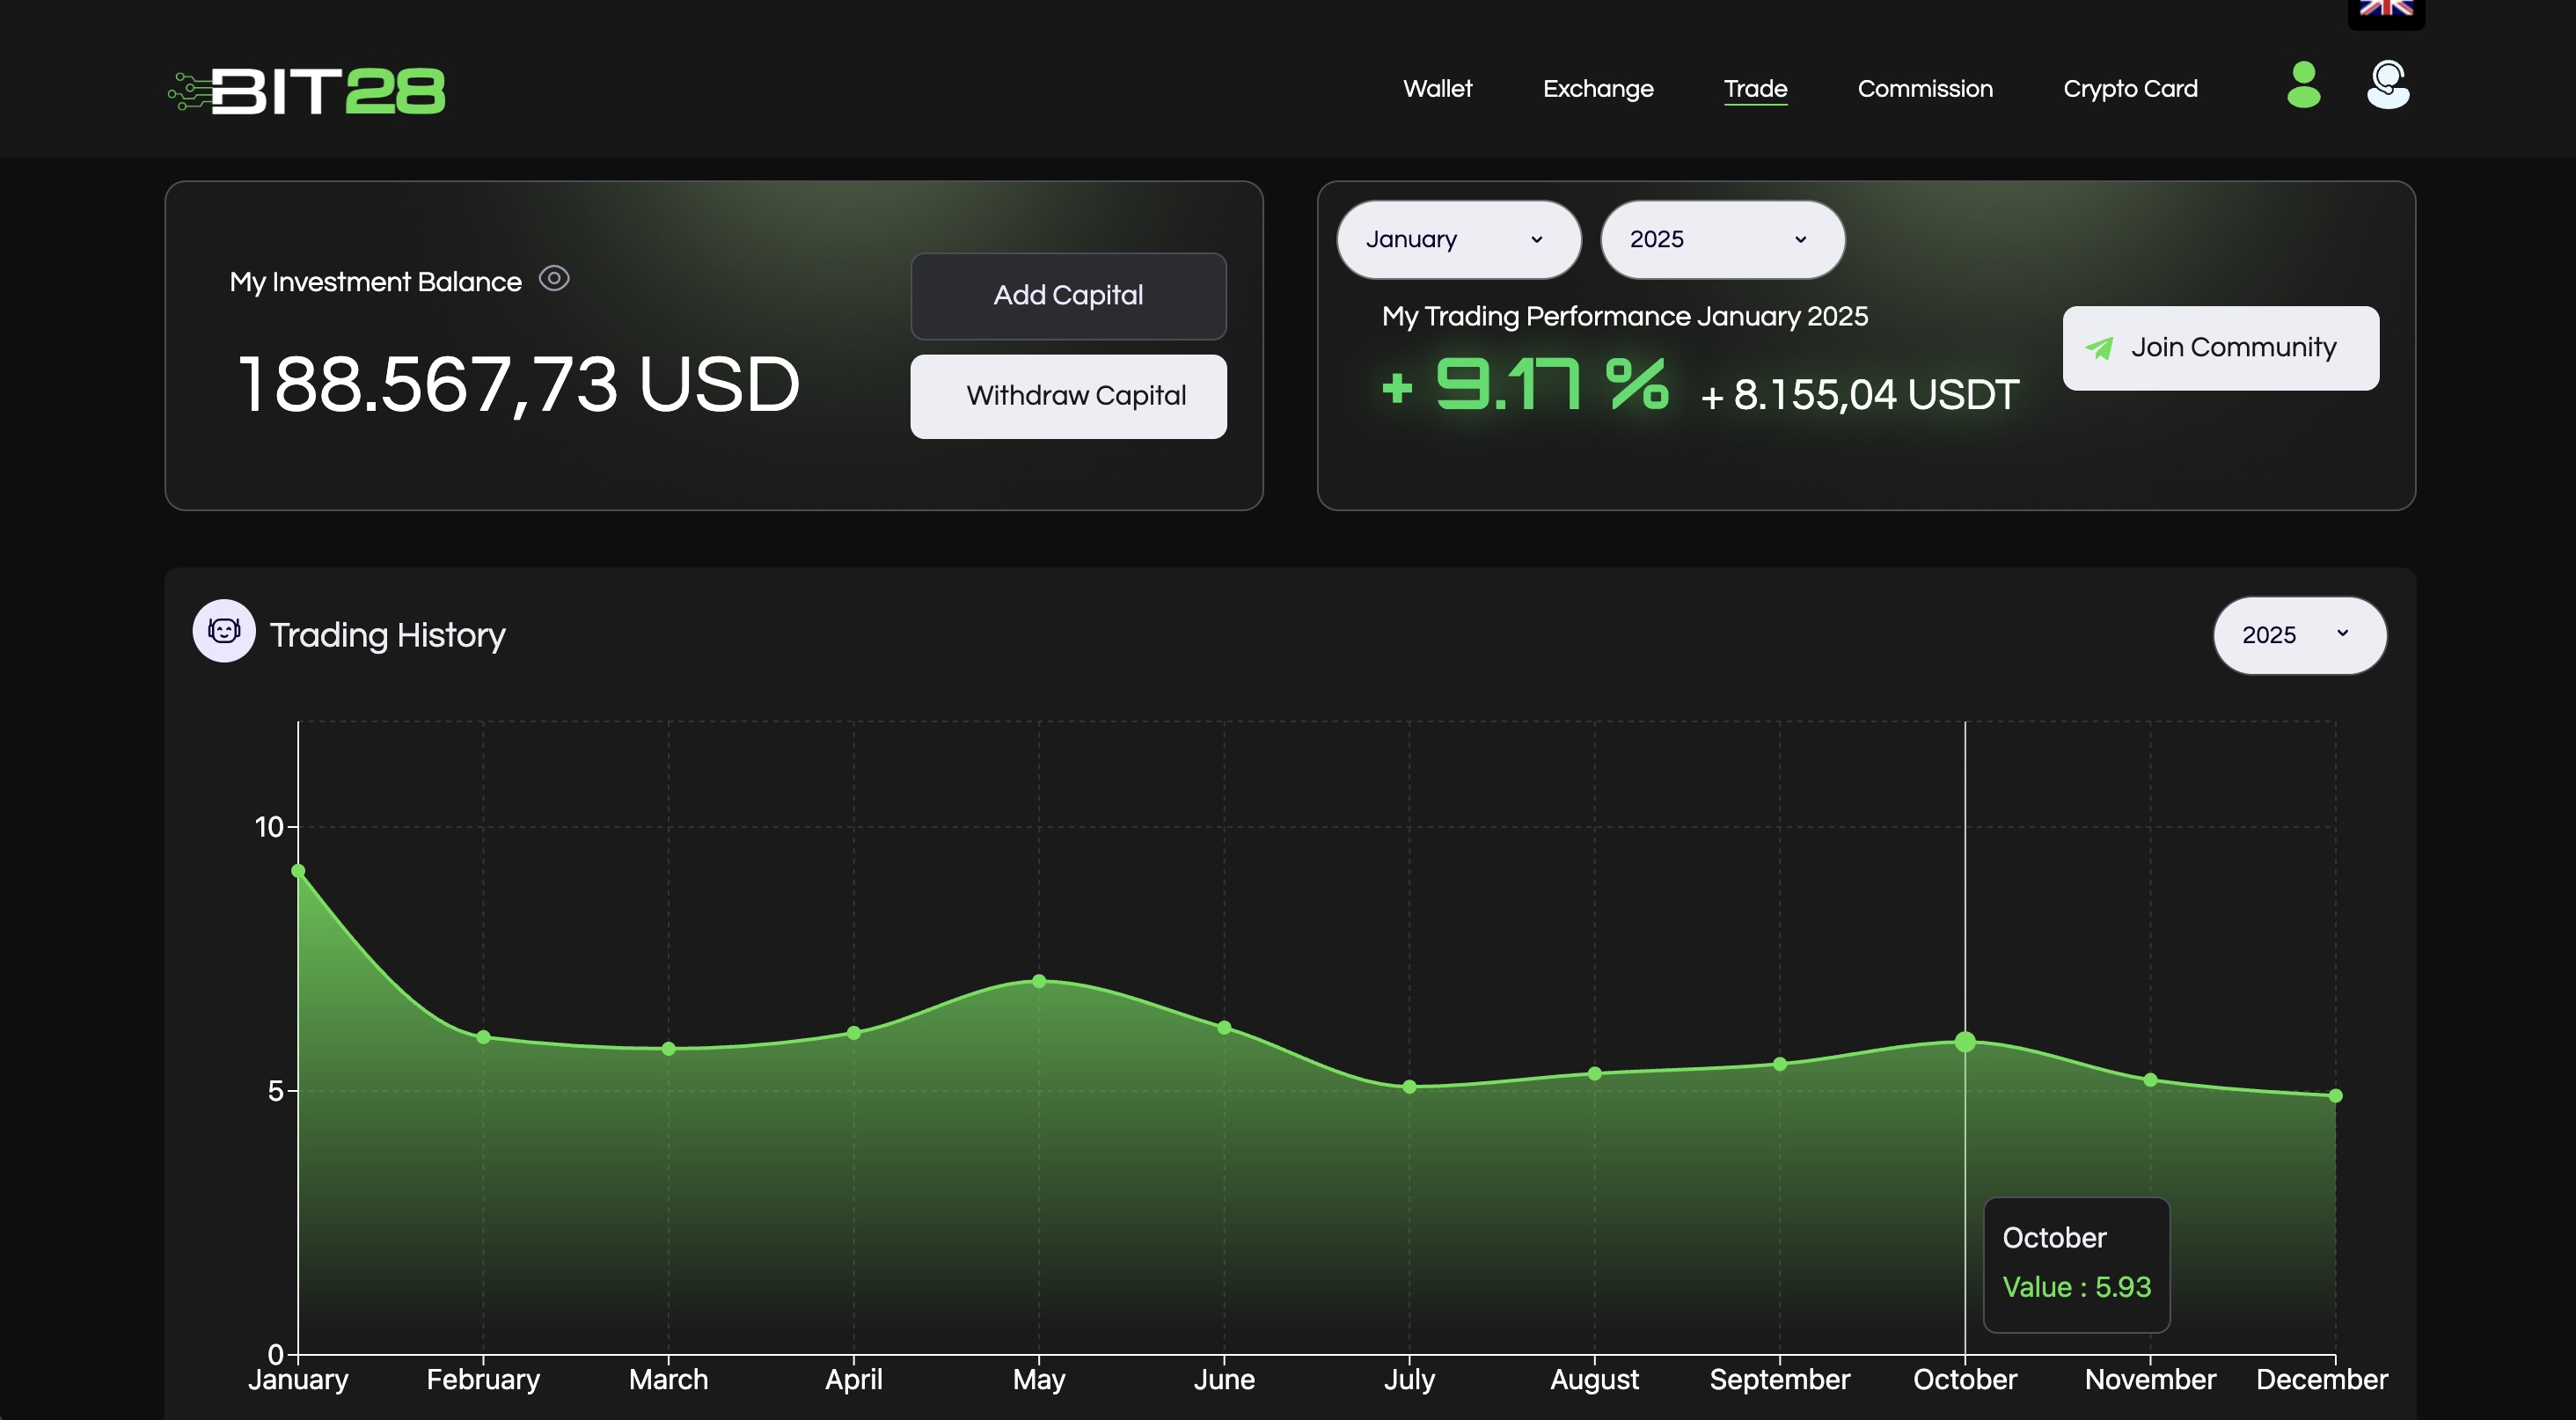This screenshot has height=1420, width=2576.
Task: Switch to the Wallet section
Action: pyautogui.click(x=1438, y=89)
